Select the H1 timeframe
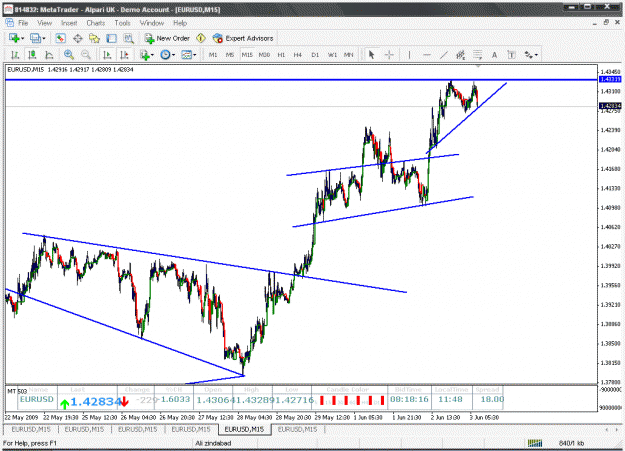The image size is (625, 451). click(281, 55)
